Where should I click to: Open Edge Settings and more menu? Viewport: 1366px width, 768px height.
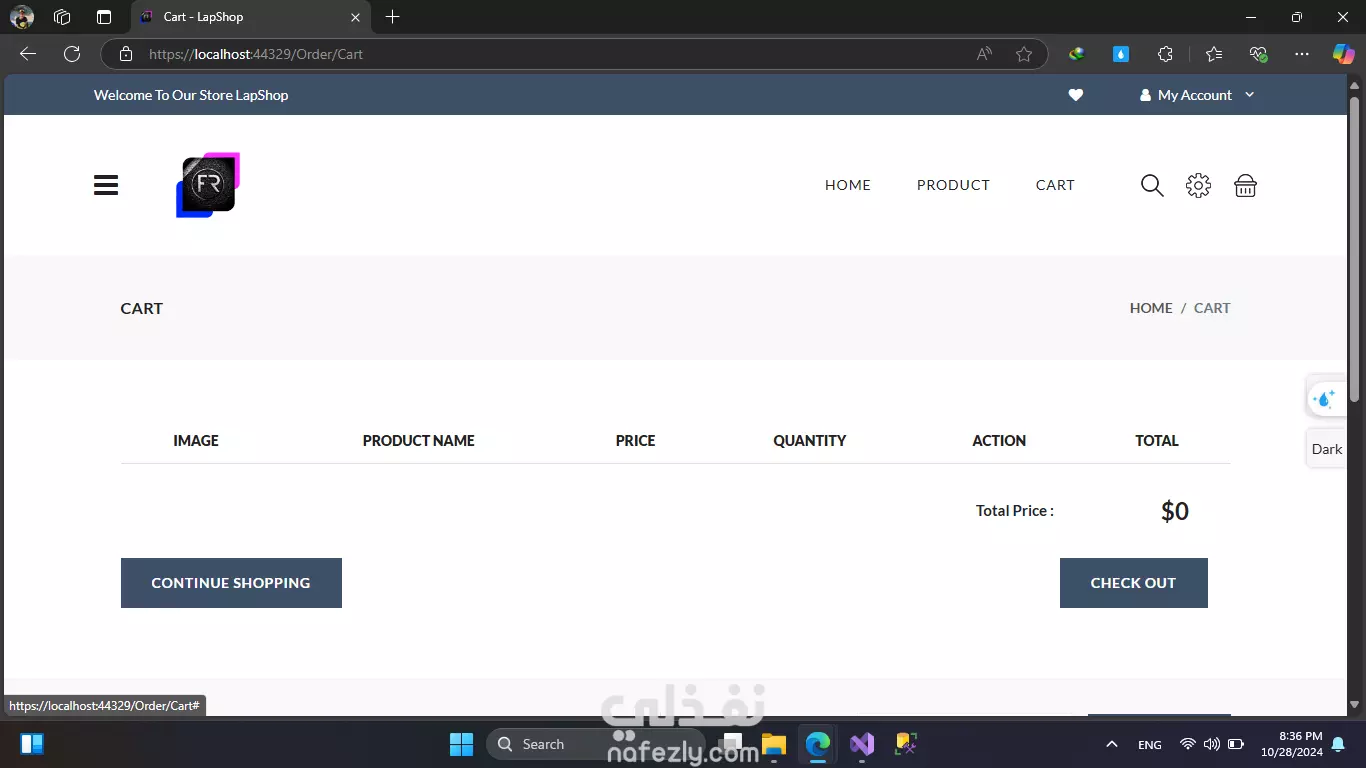click(x=1302, y=54)
